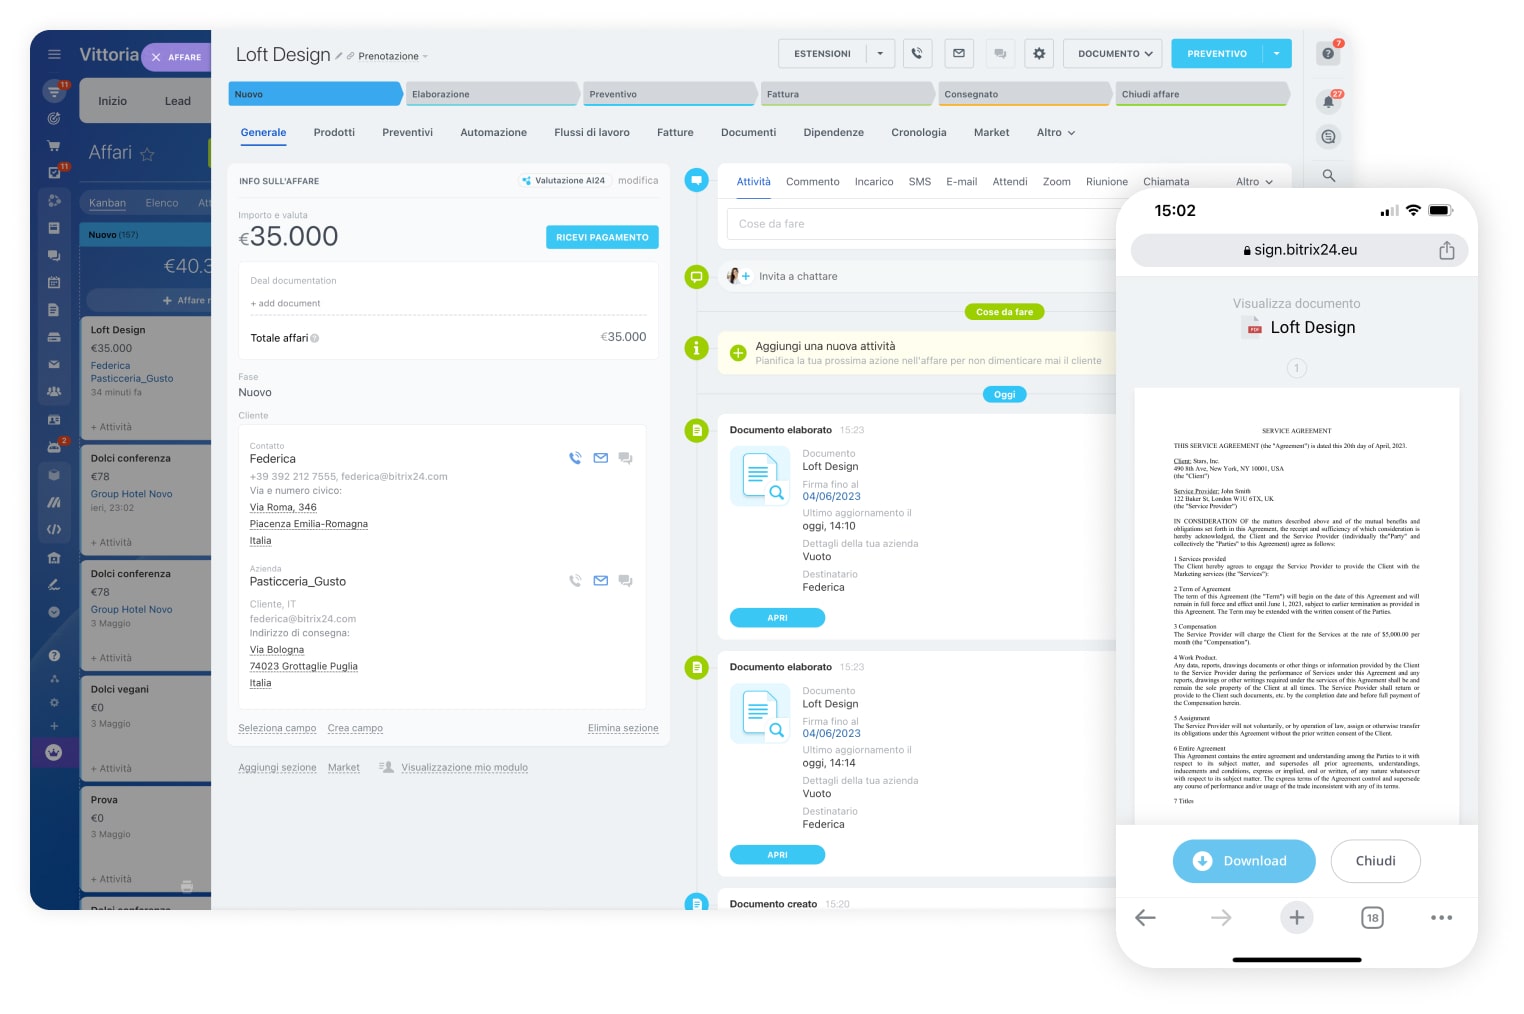This screenshot has height=1014, width=1524.
Task: Click the 'Cose da fare' input field
Action: point(920,224)
